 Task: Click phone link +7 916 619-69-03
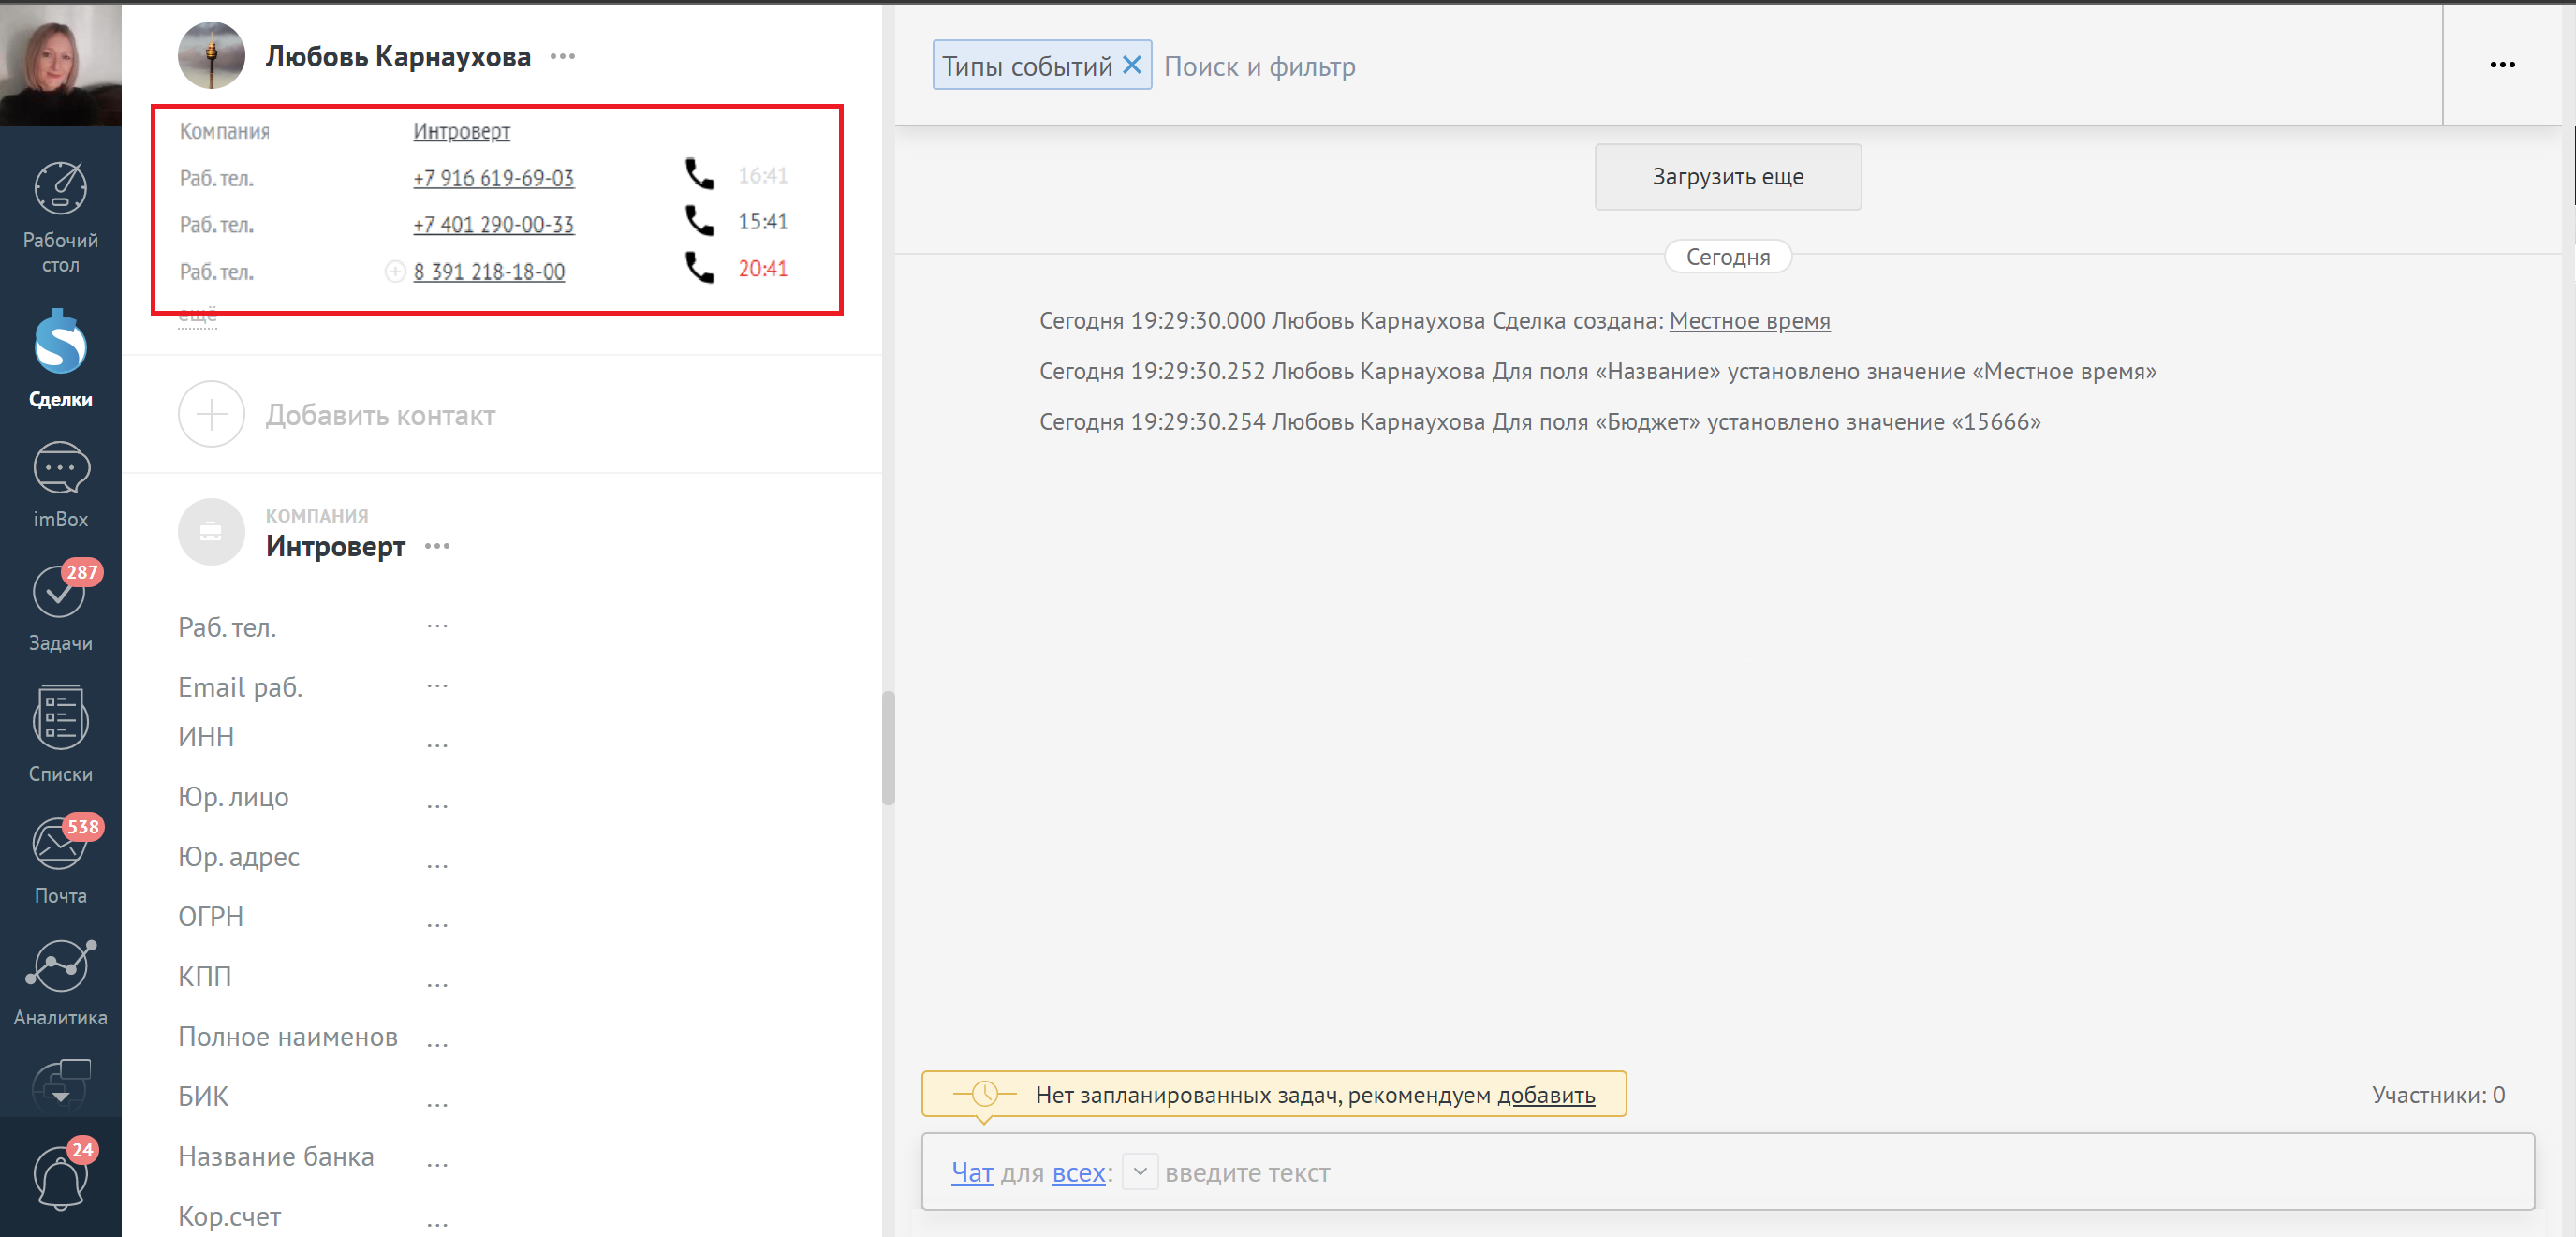pyautogui.click(x=493, y=178)
